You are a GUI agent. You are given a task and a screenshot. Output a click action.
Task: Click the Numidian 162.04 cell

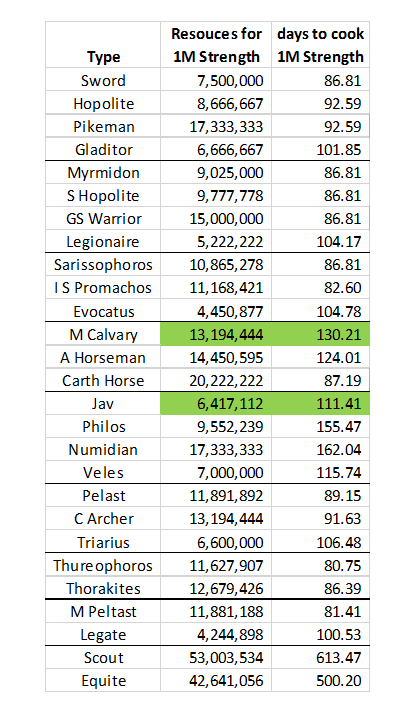coord(320,449)
